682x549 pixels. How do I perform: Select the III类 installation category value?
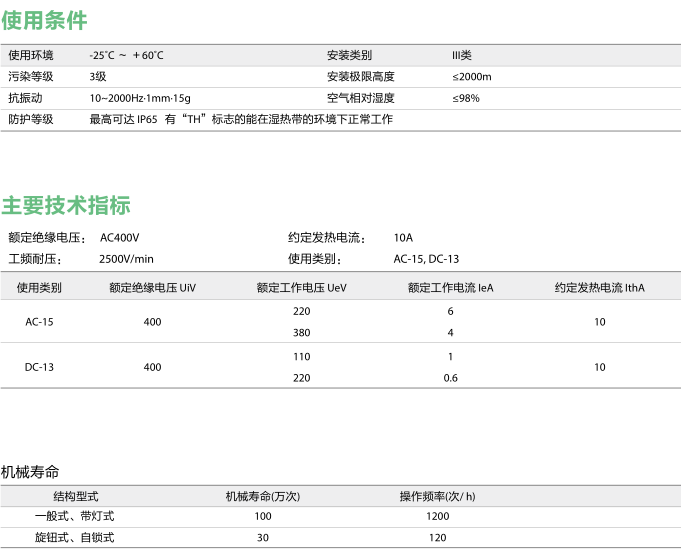461,55
